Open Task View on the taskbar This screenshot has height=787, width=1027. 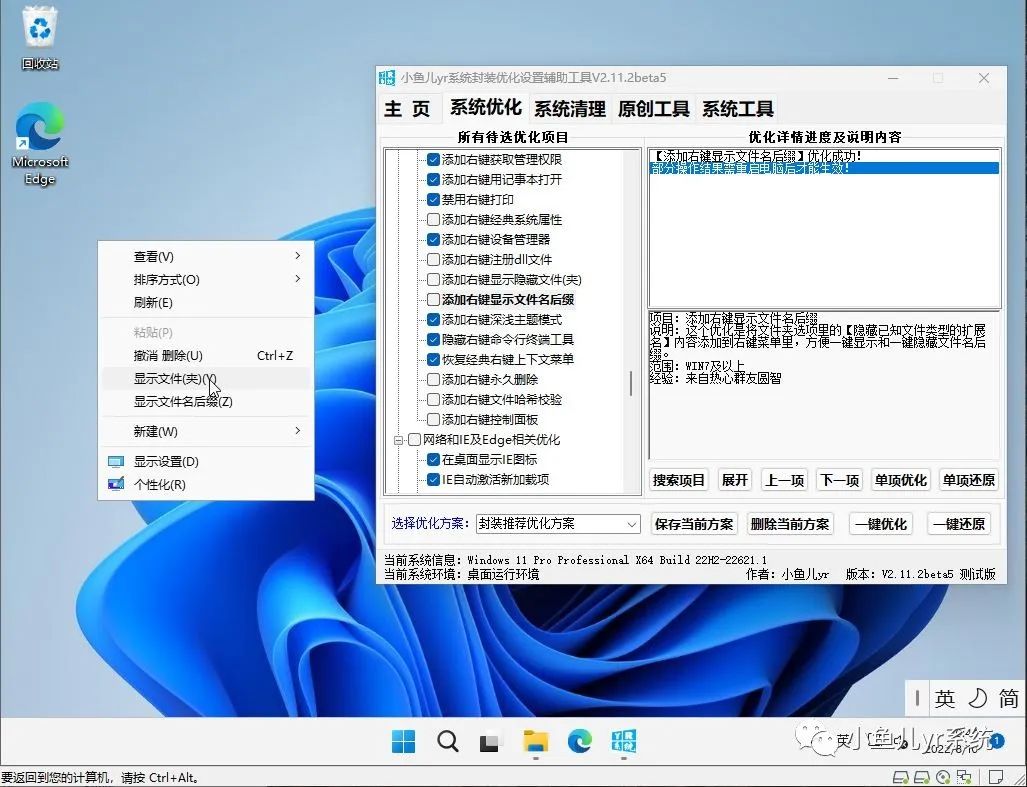click(x=491, y=742)
